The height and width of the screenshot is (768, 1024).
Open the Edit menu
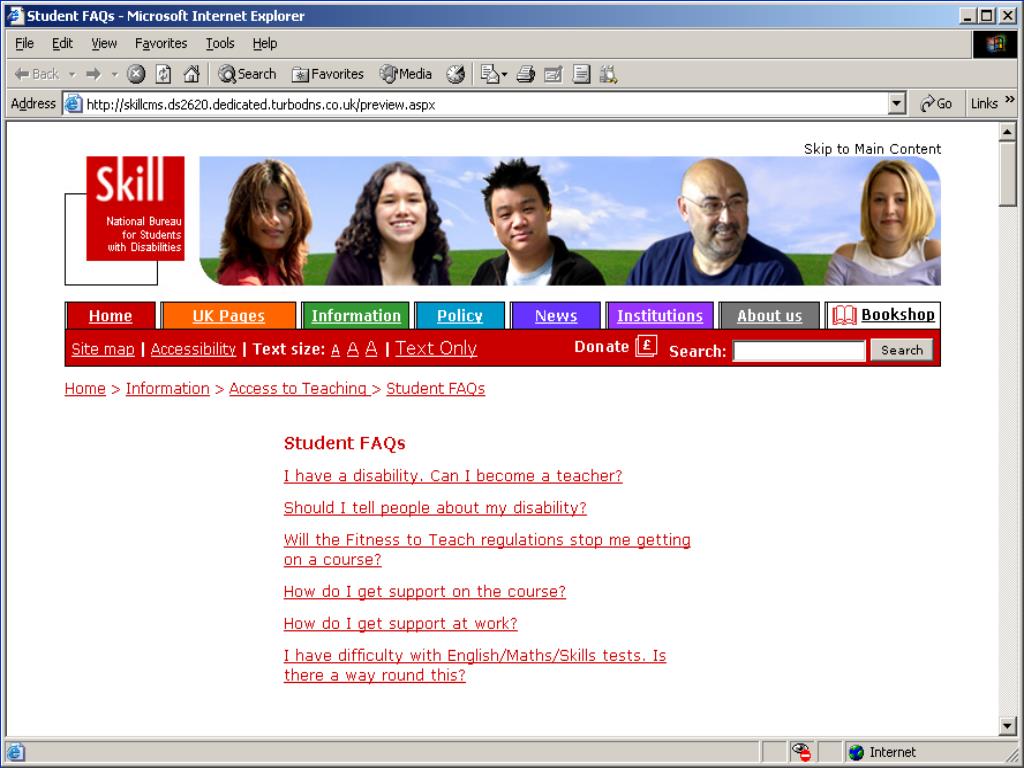[62, 44]
